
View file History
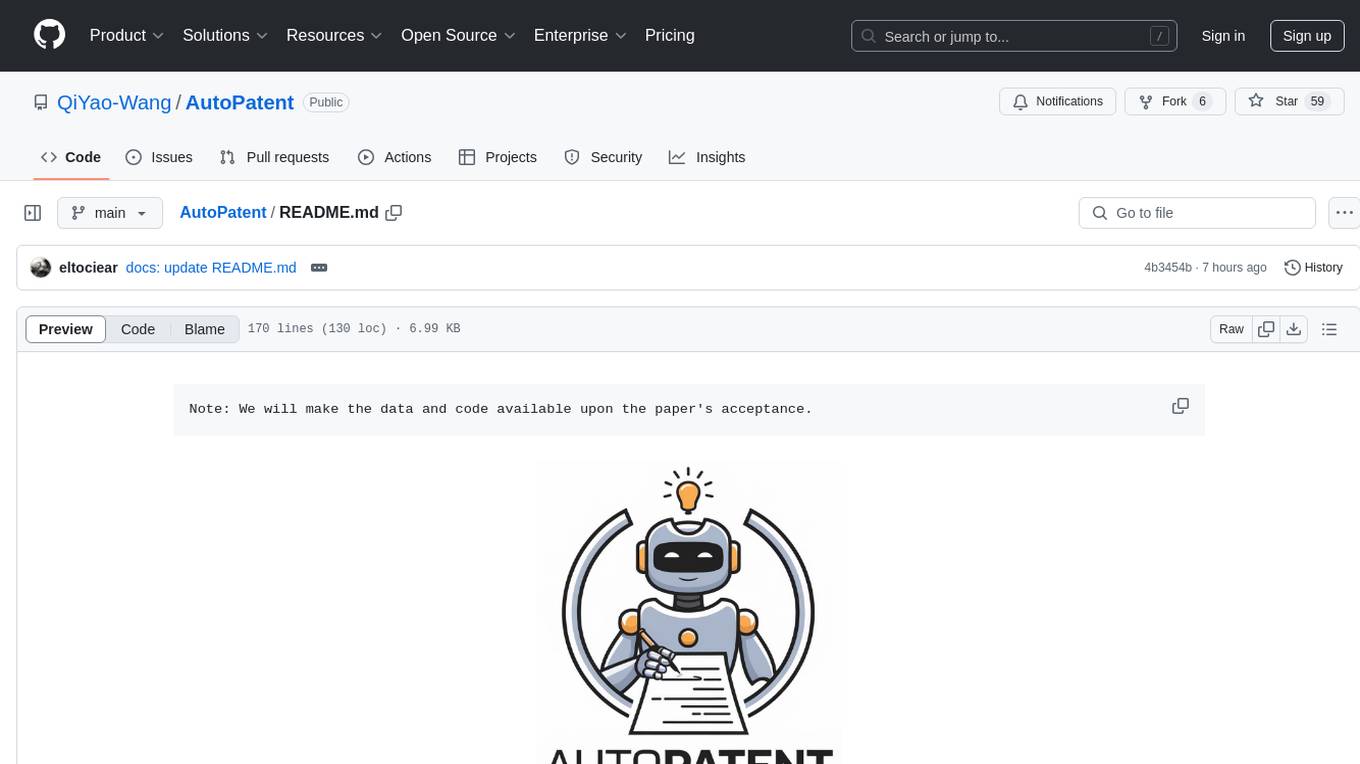(x=1313, y=268)
